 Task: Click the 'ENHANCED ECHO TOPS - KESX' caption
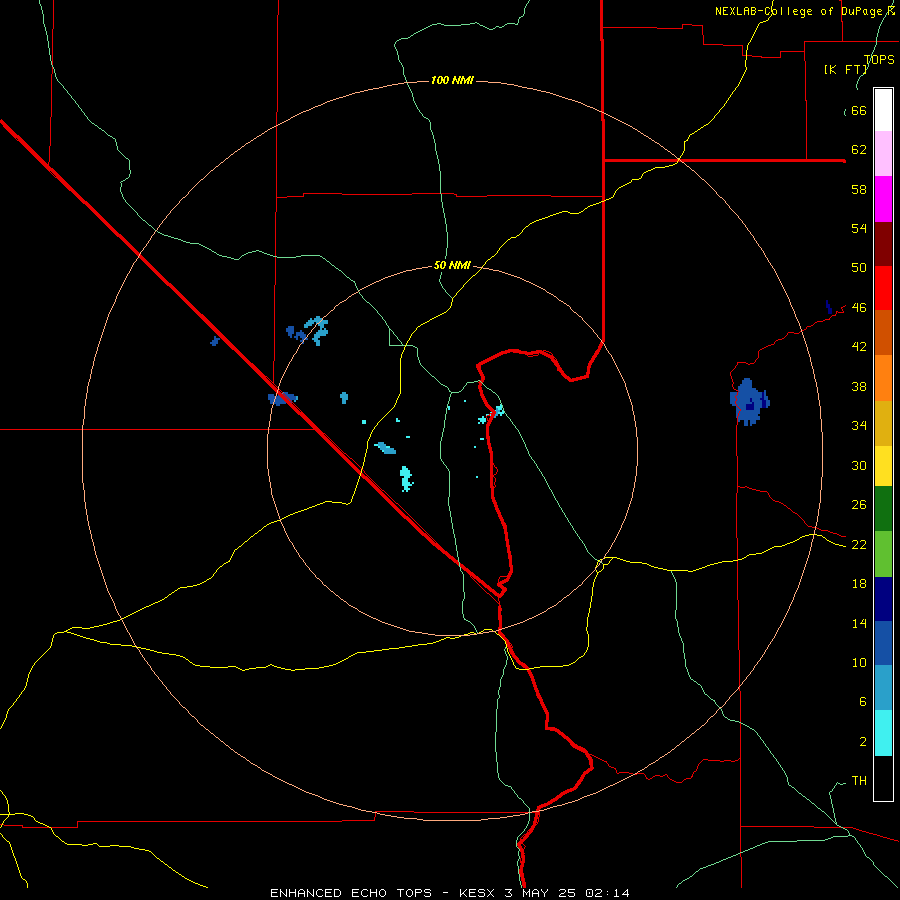pos(385,893)
